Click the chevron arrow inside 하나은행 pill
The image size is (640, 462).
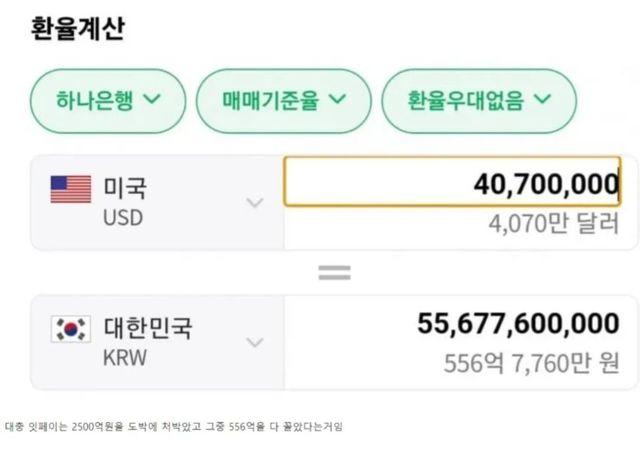tap(153, 99)
